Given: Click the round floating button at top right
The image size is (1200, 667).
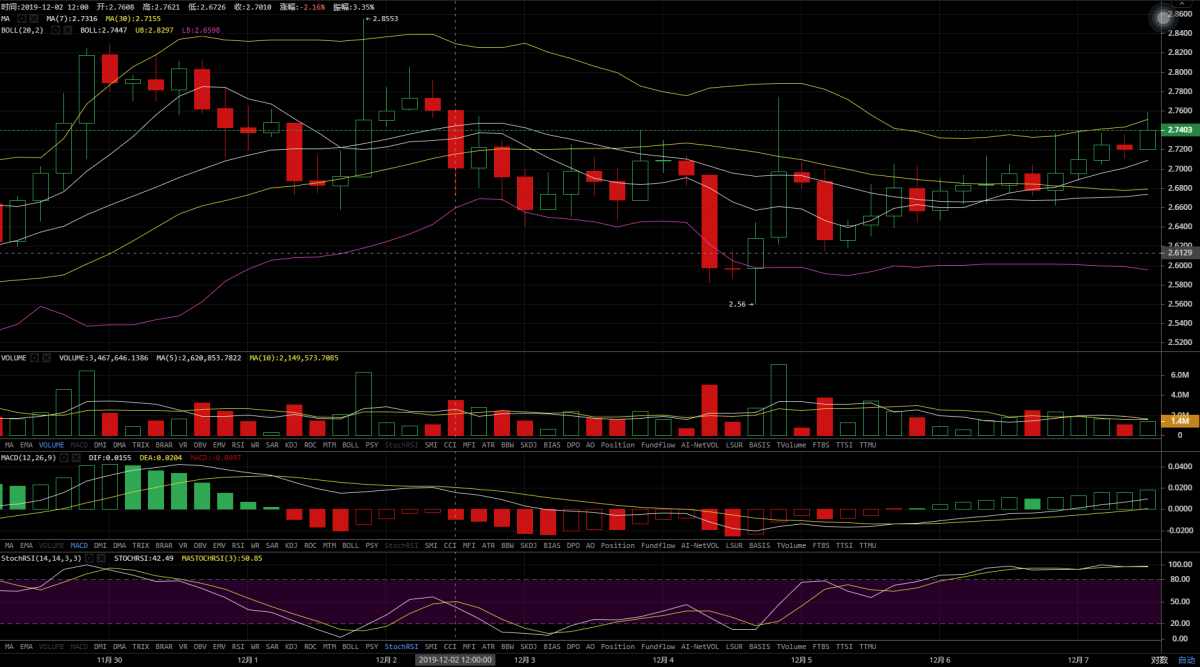Looking at the screenshot, I should coord(1161,17).
